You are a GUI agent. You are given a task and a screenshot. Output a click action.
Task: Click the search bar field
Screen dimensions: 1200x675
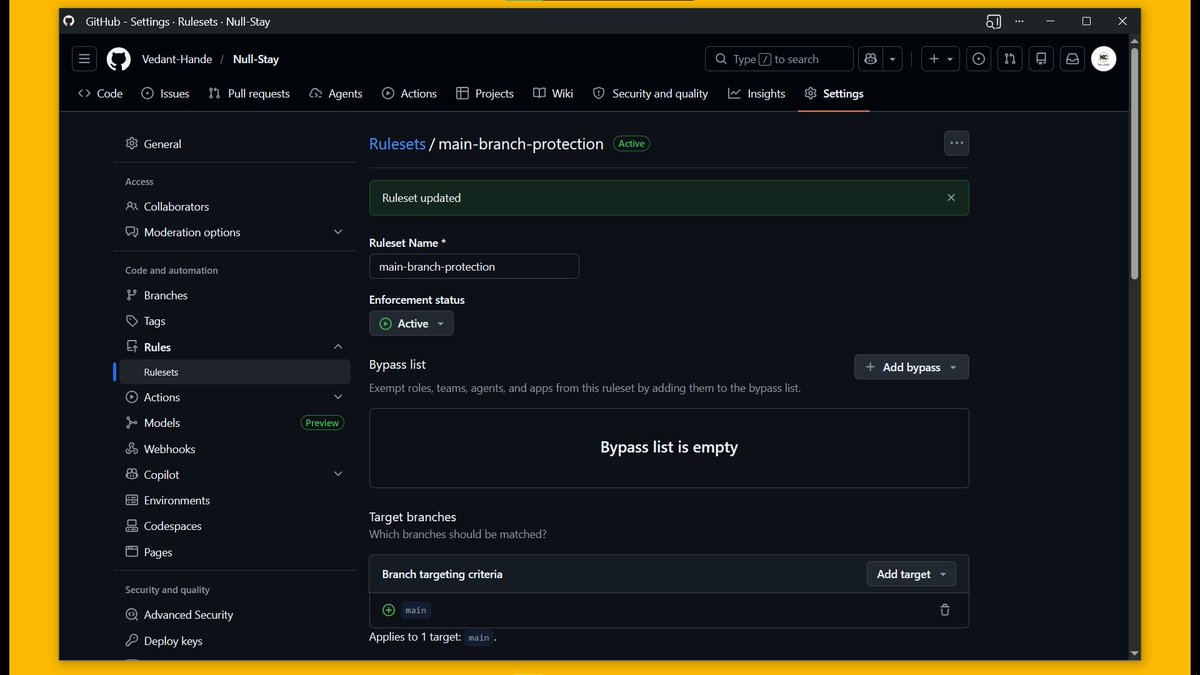(x=779, y=59)
